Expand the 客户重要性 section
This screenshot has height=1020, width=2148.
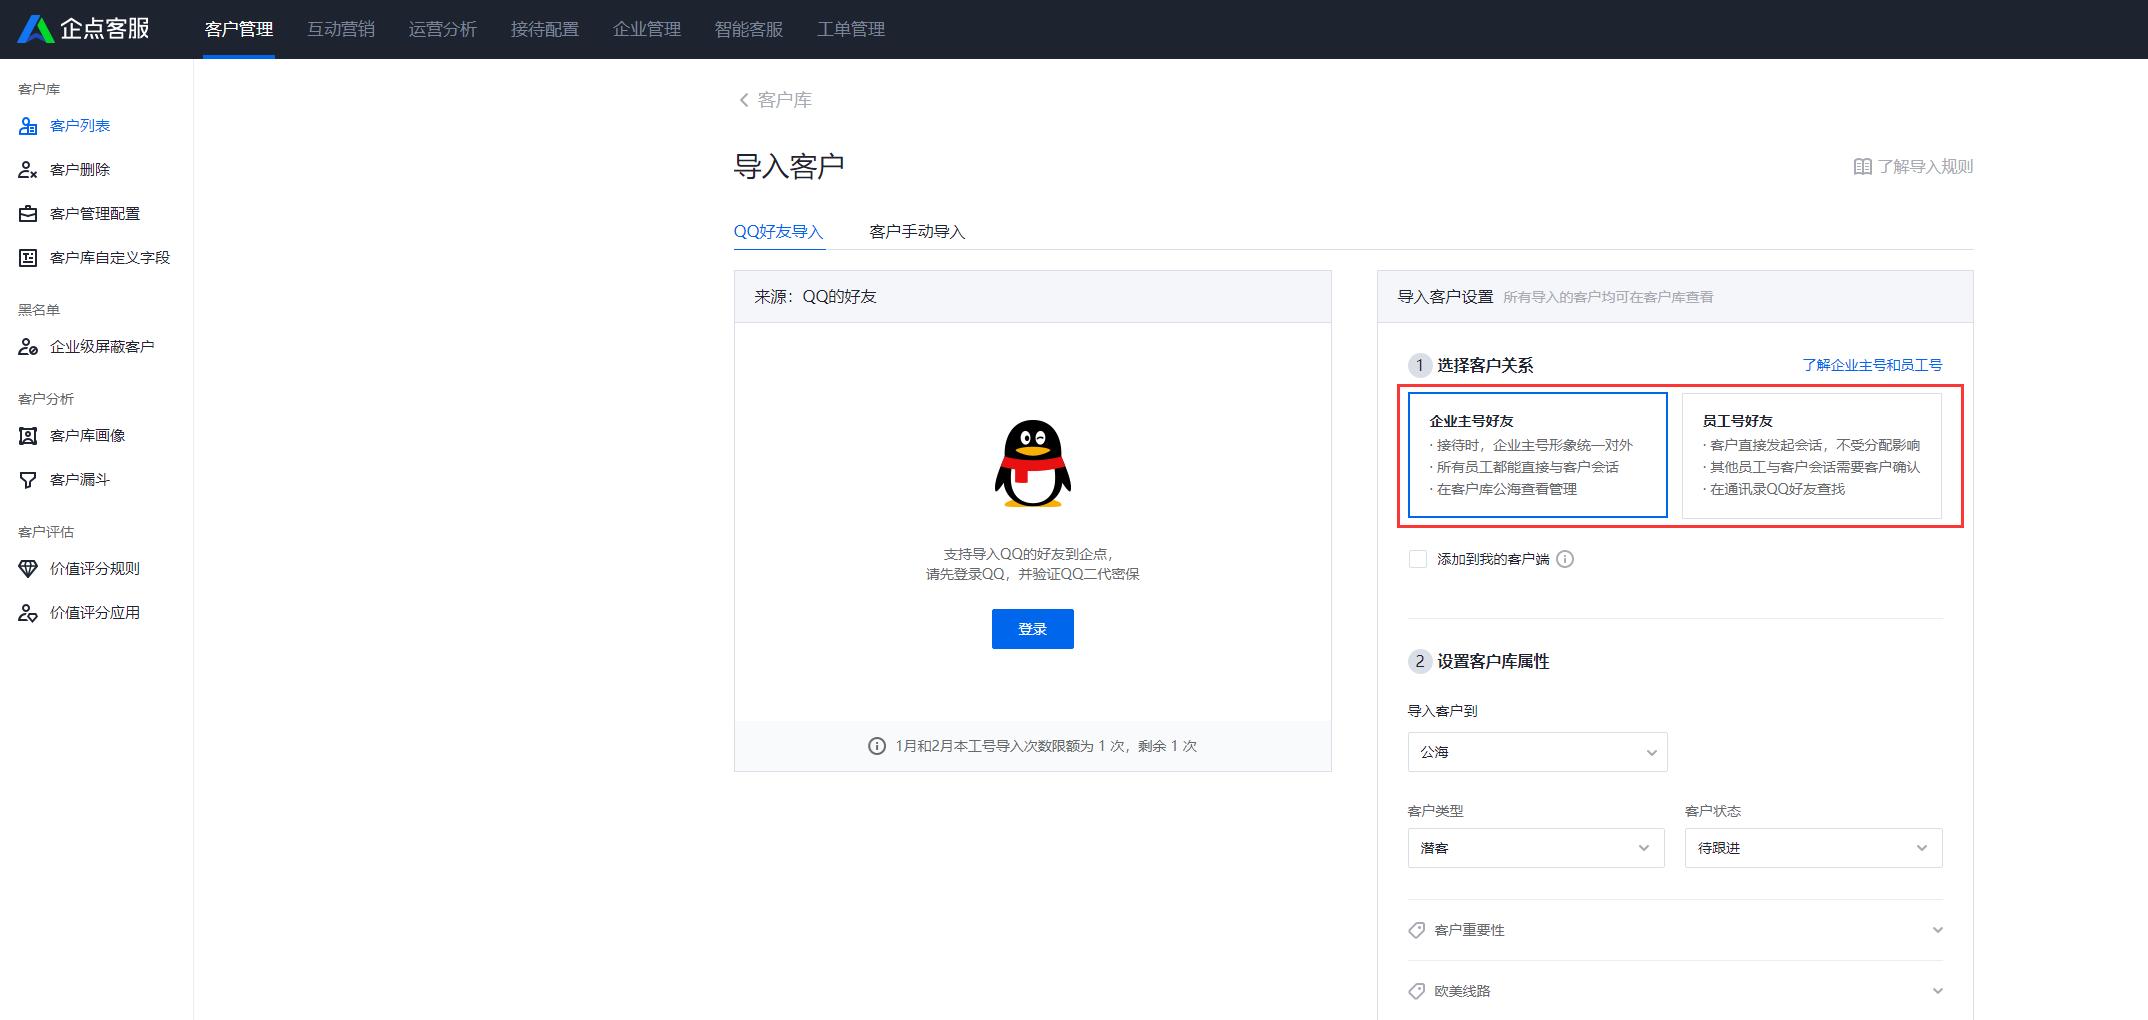[x=1674, y=929]
